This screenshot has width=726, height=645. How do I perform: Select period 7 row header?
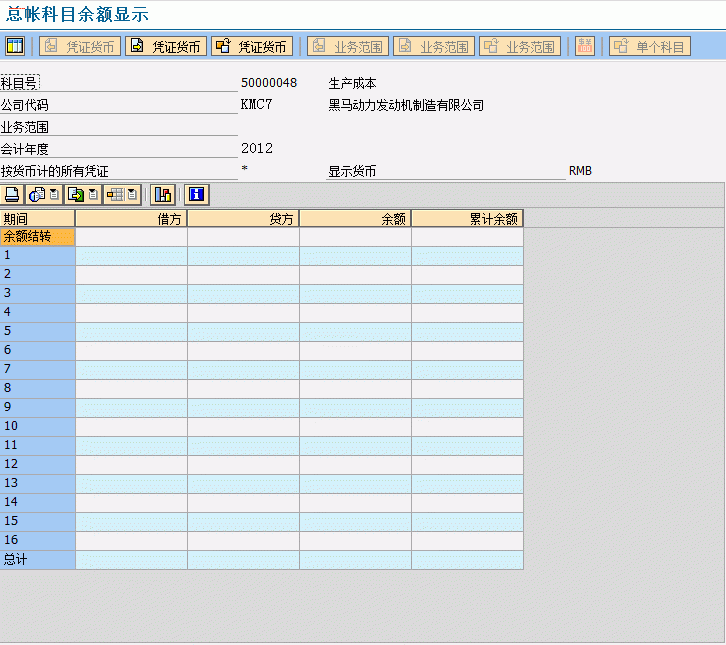pyautogui.click(x=37, y=369)
